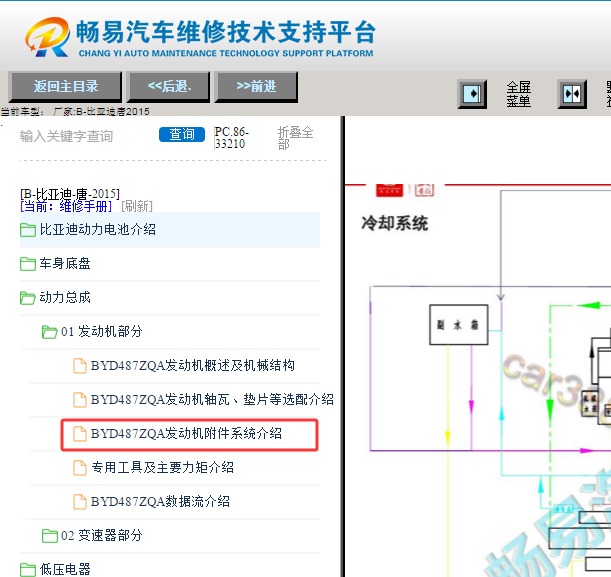This screenshot has height=577, width=611.
Task: Click the PC.86-33210 text
Action: click(231, 138)
